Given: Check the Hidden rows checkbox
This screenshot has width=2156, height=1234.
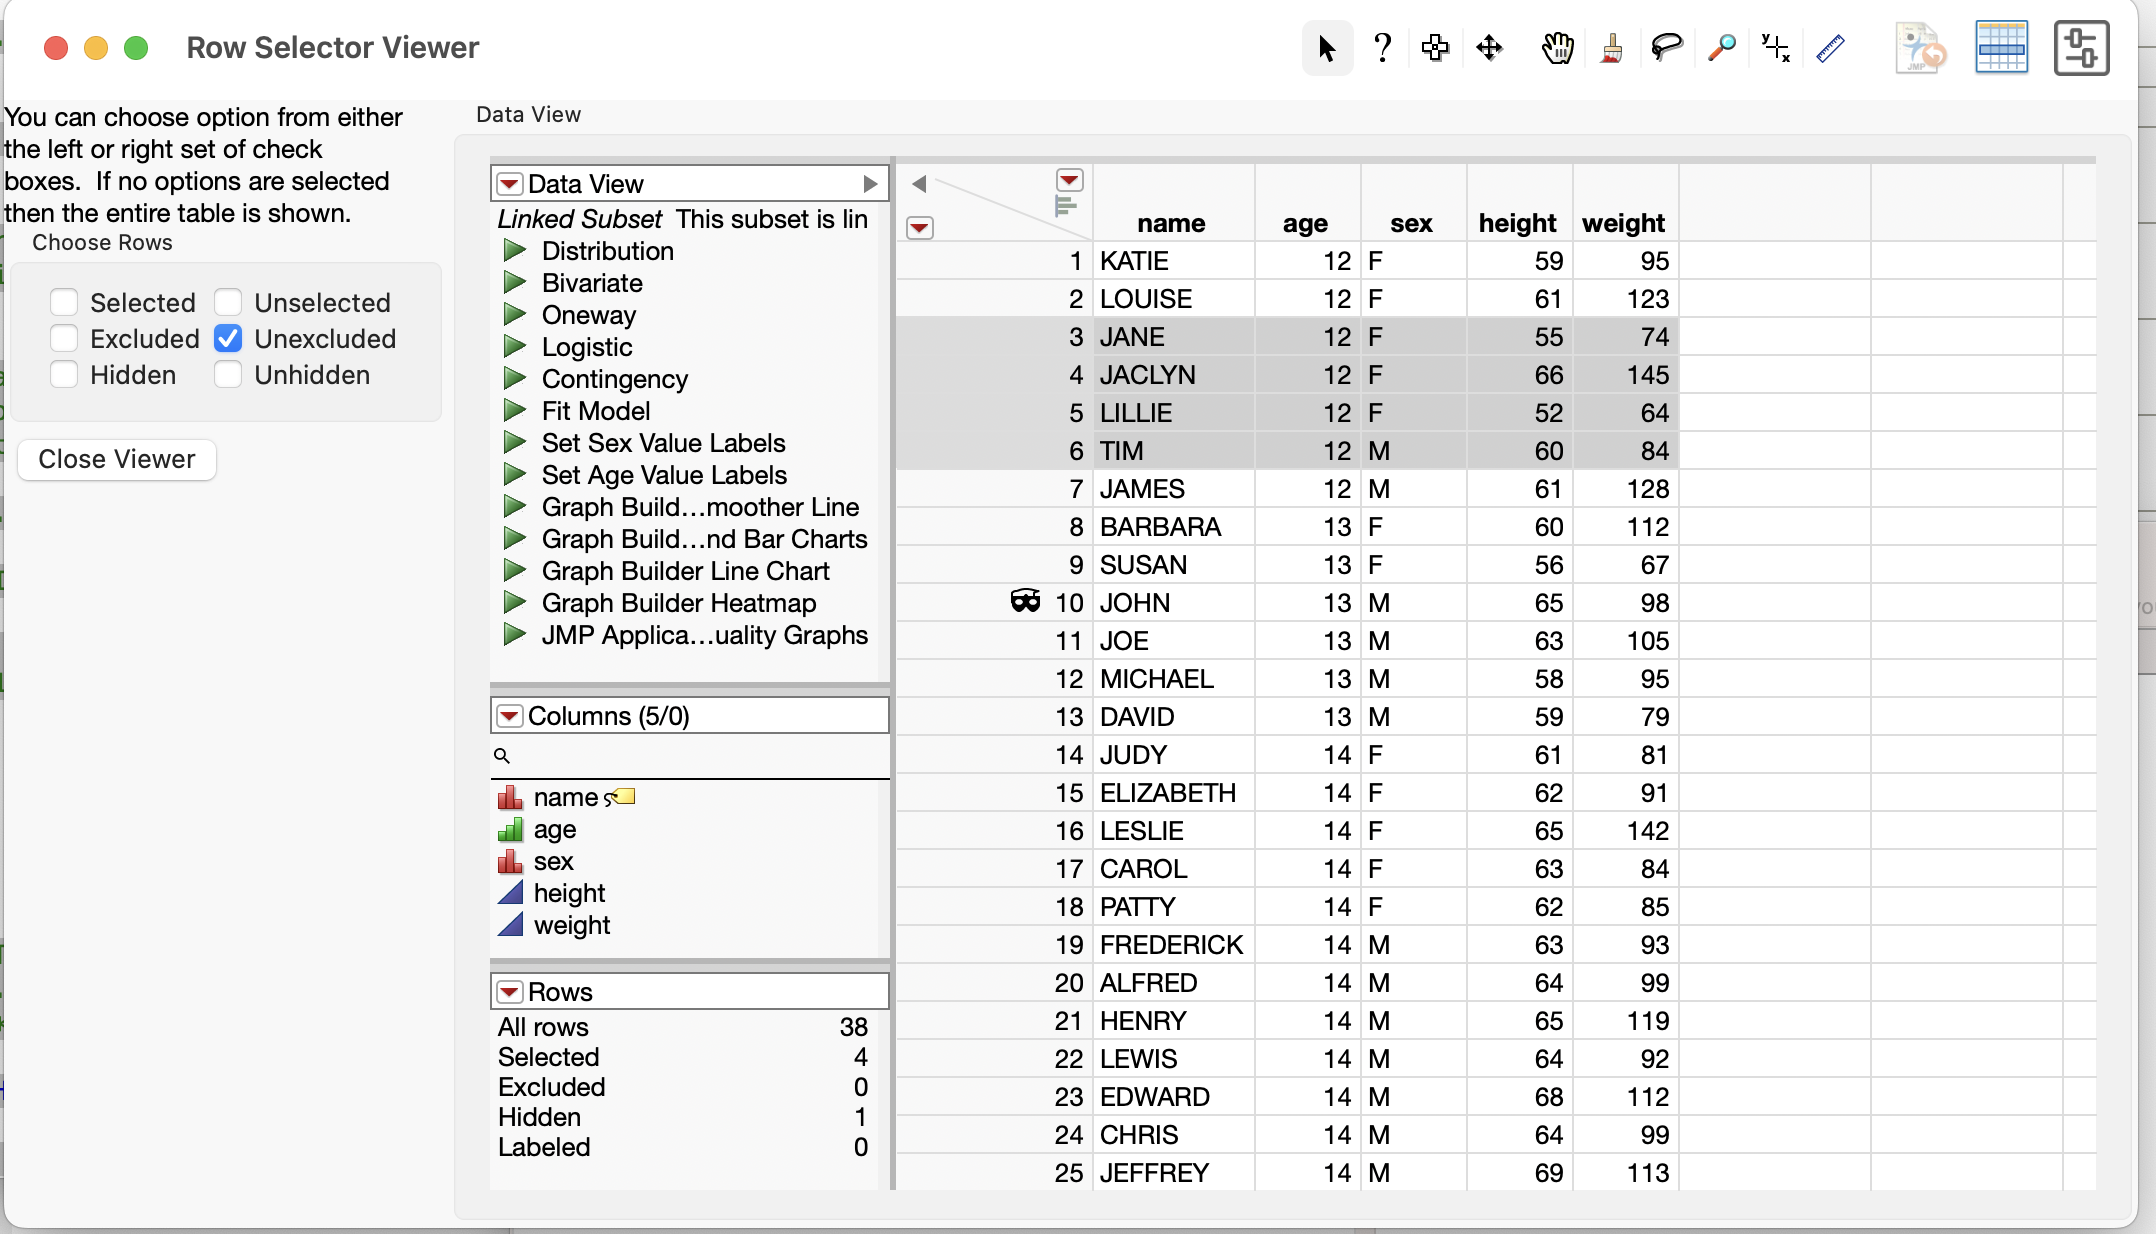Looking at the screenshot, I should tap(64, 374).
